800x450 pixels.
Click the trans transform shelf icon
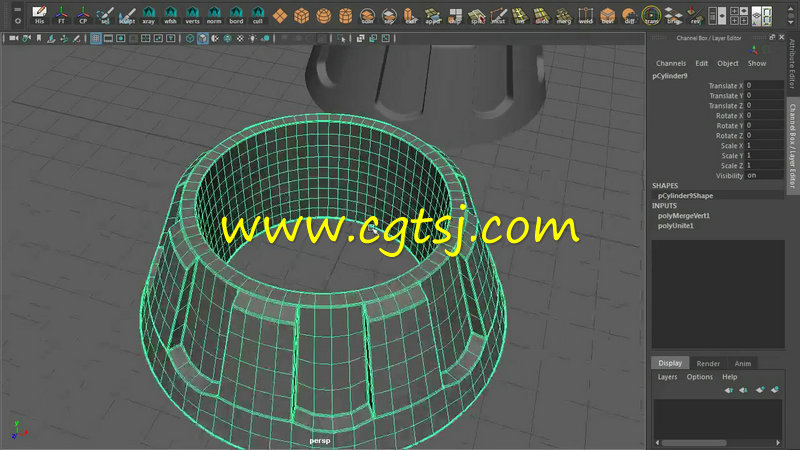coord(652,15)
